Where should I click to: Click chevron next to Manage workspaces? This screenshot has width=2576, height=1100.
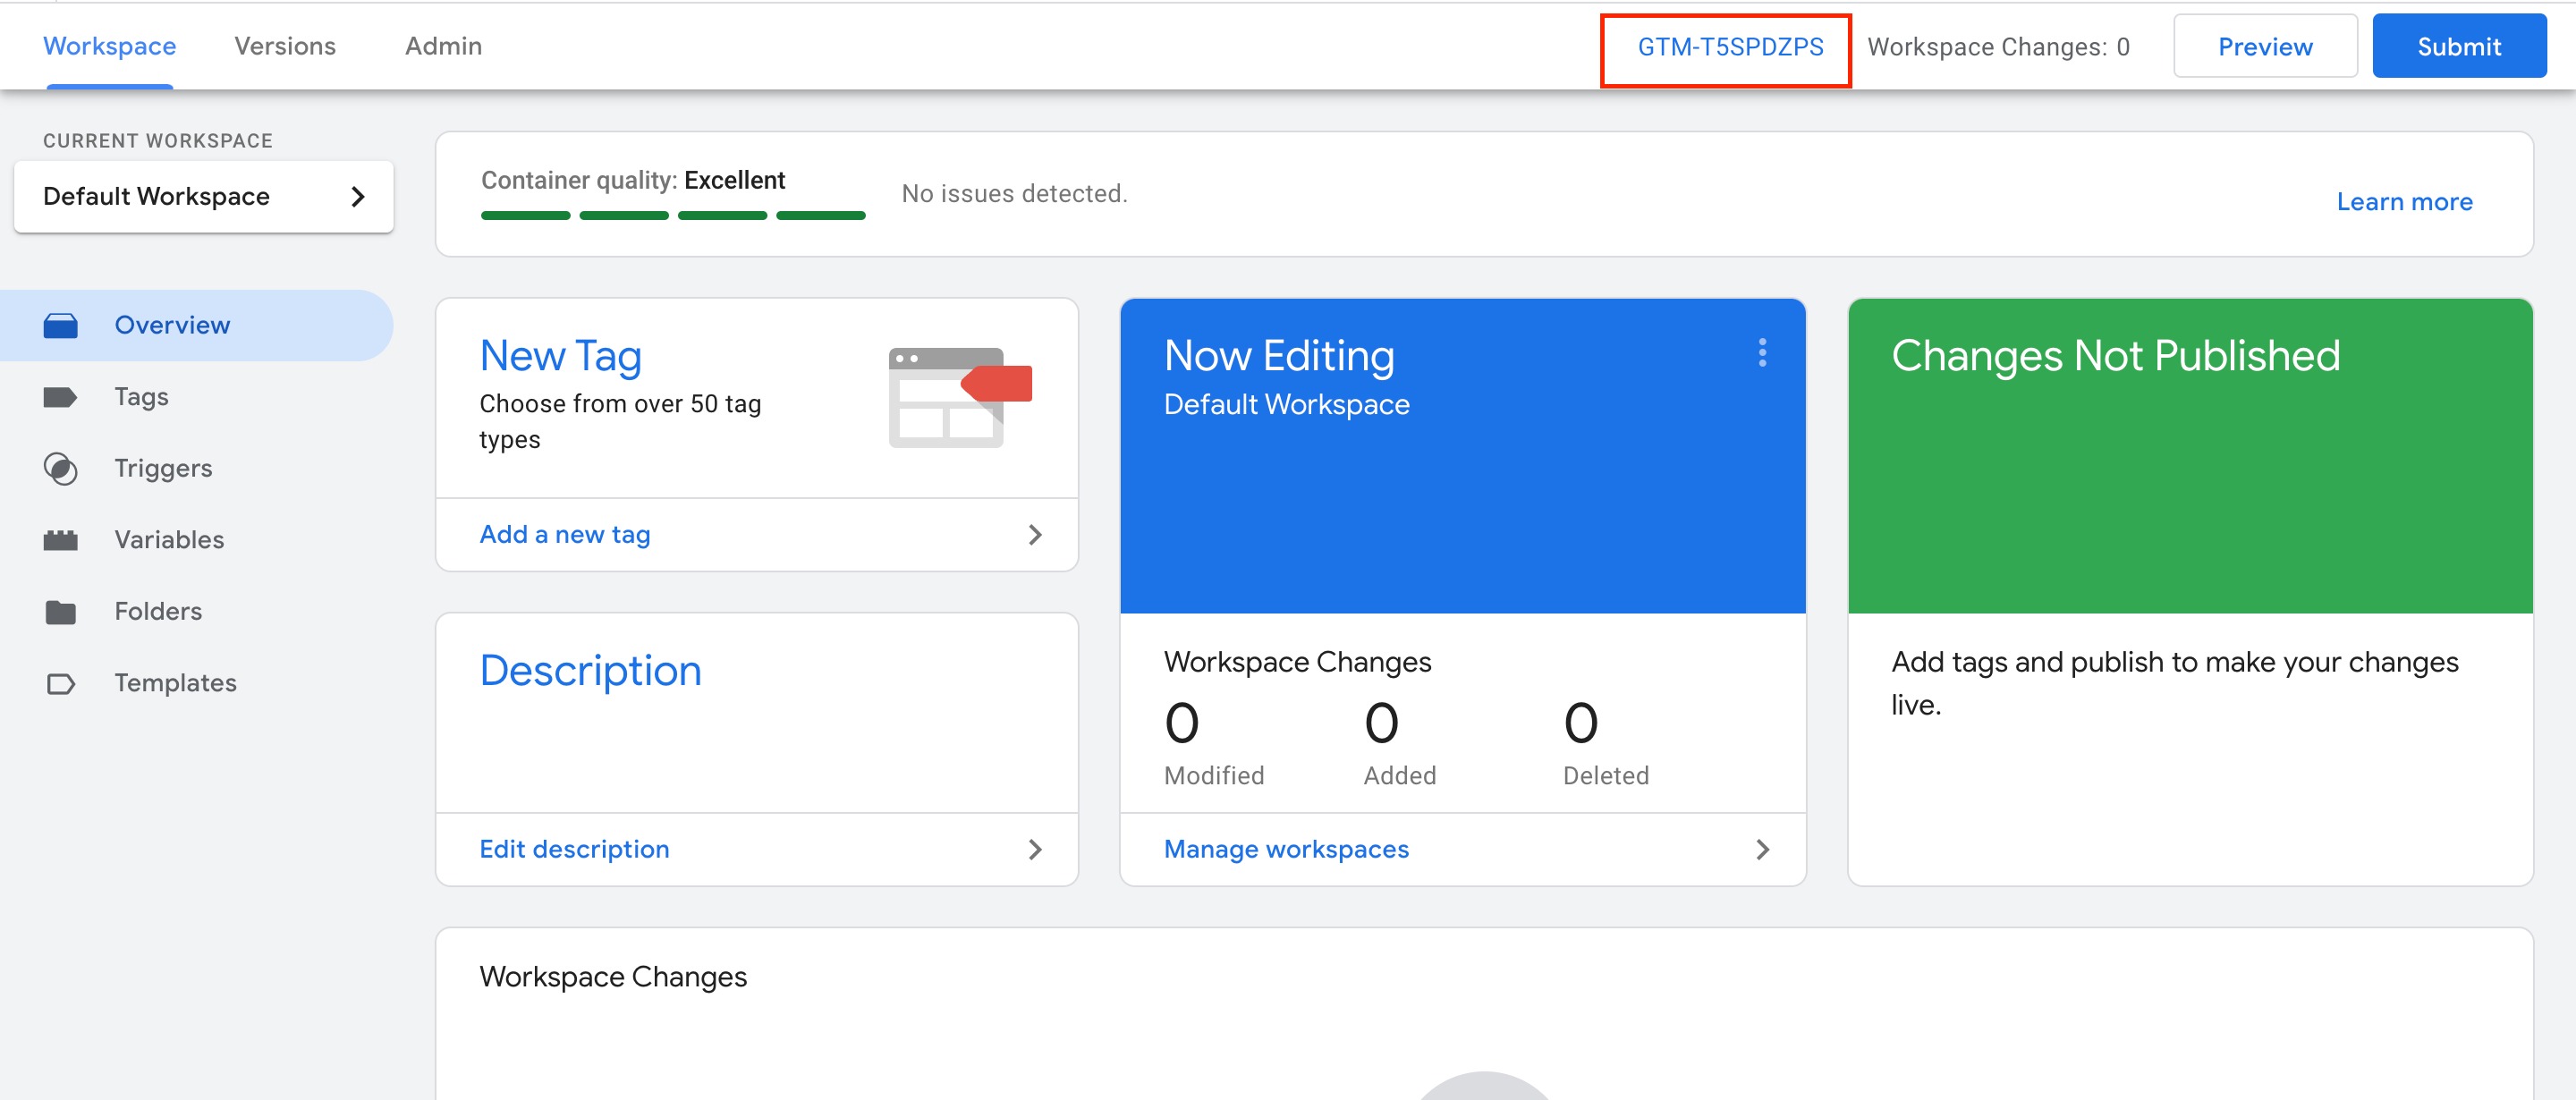point(1762,850)
